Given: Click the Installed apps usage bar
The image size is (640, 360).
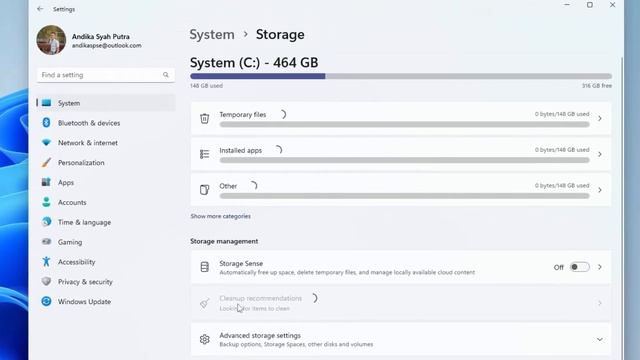Looking at the screenshot, I should (404, 160).
